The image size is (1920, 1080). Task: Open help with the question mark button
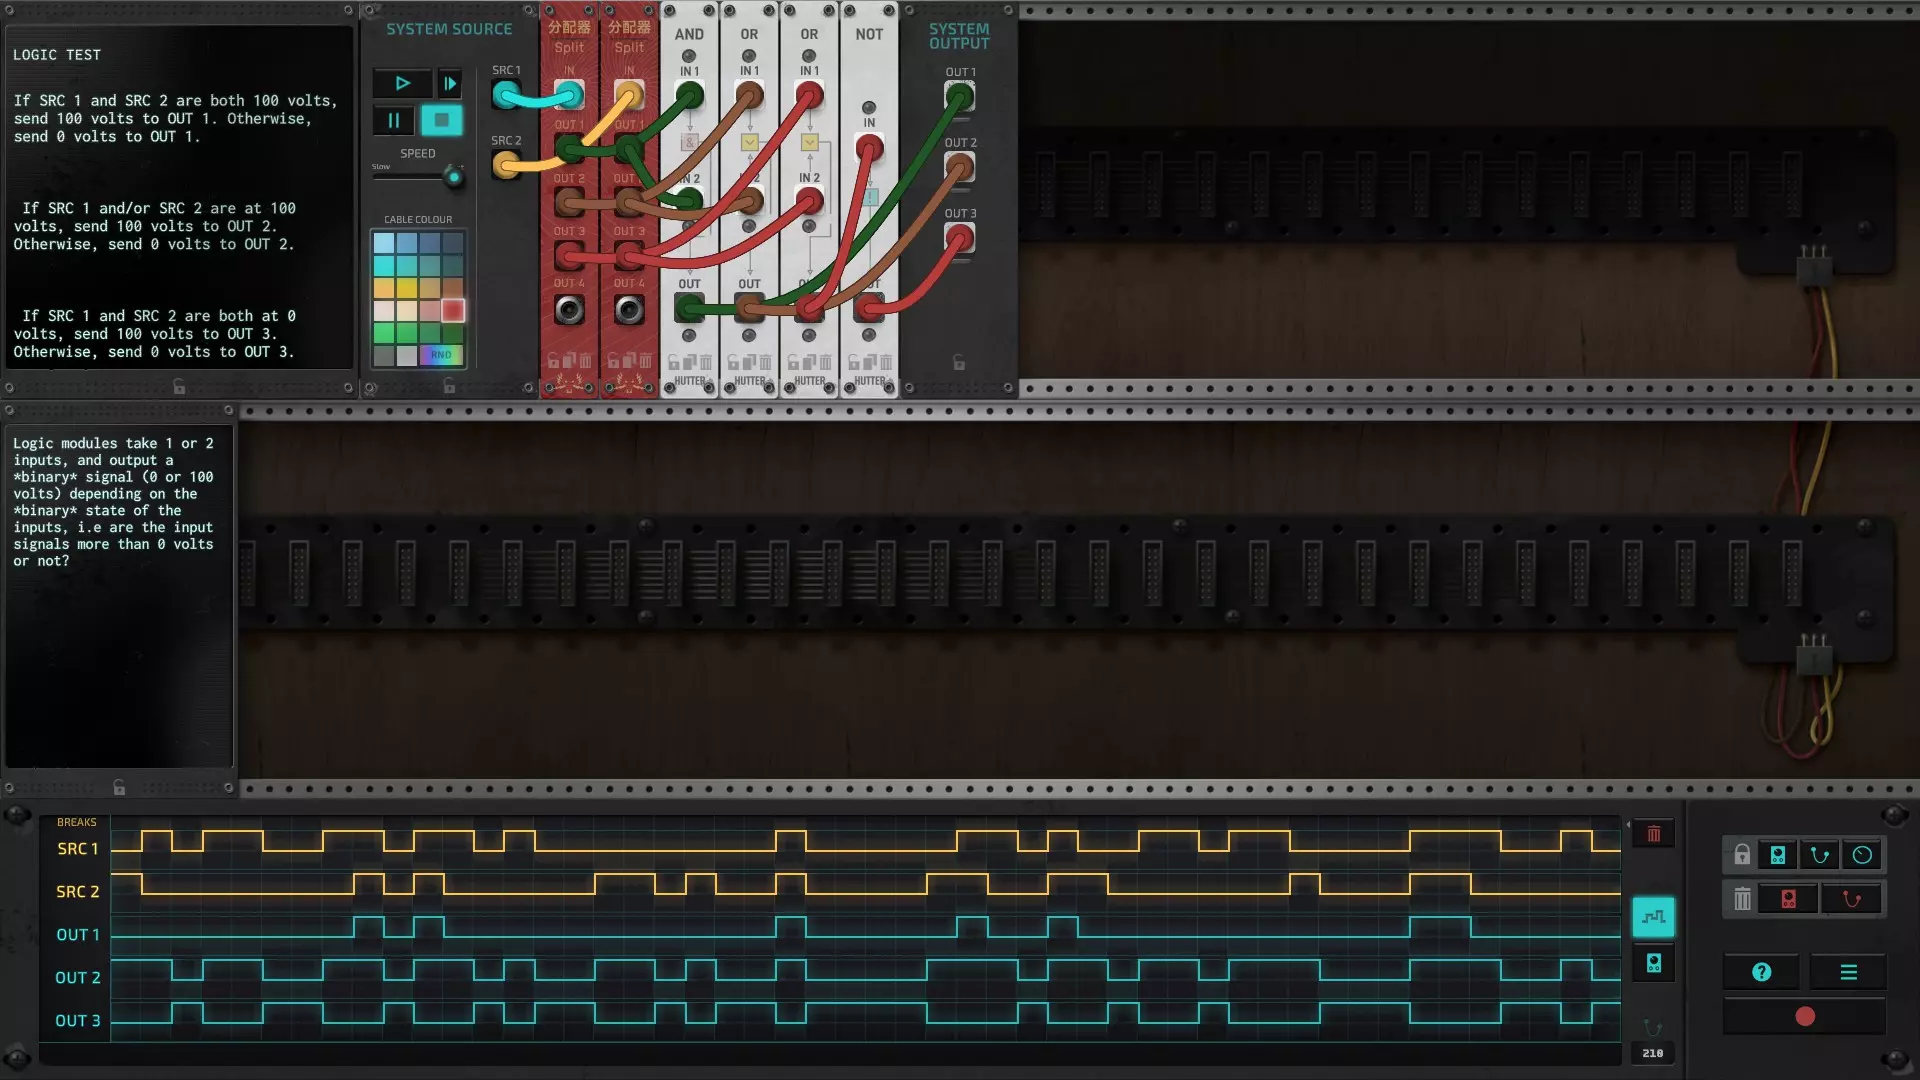coord(1762,972)
